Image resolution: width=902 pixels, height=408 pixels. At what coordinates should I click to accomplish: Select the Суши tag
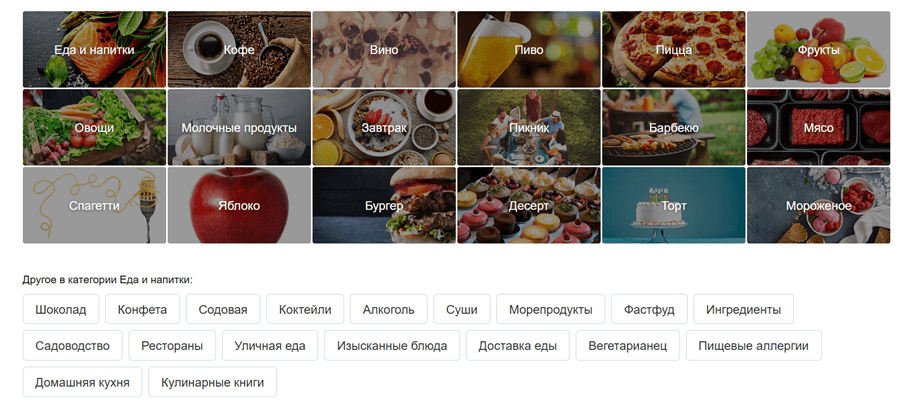tap(462, 309)
